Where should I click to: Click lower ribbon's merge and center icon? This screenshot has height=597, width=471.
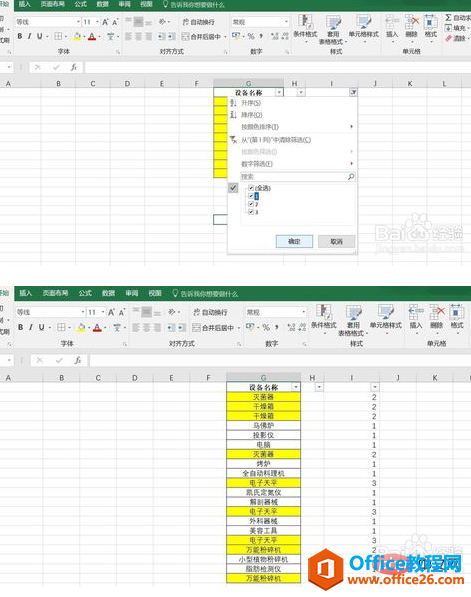click(196, 327)
